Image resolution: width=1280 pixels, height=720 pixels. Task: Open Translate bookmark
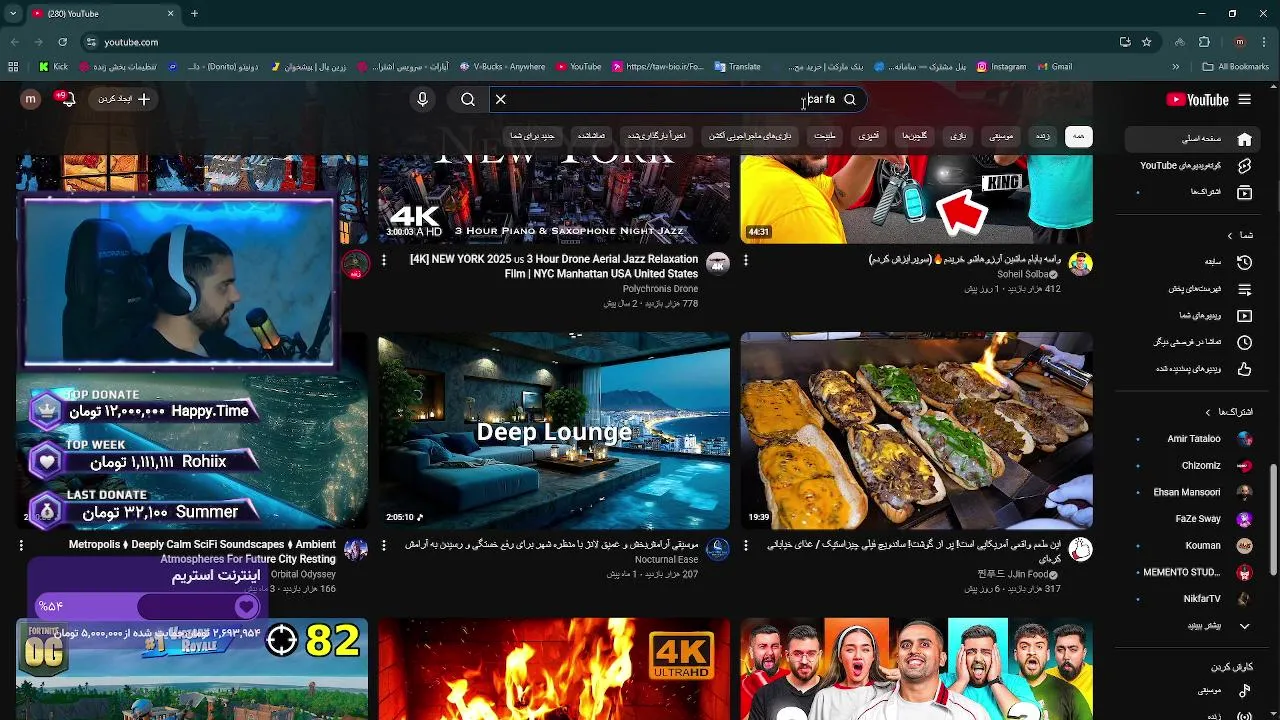click(x=738, y=67)
